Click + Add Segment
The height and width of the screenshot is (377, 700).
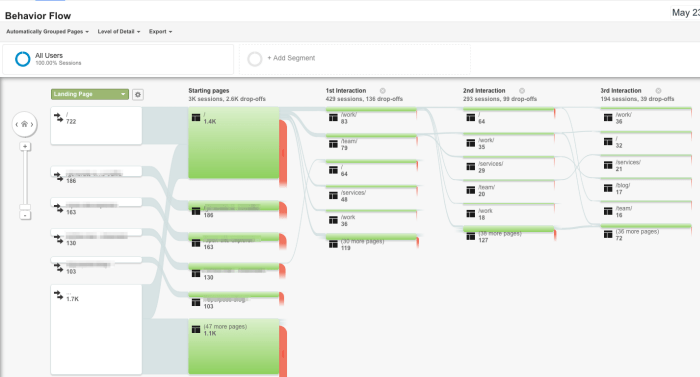click(291, 58)
